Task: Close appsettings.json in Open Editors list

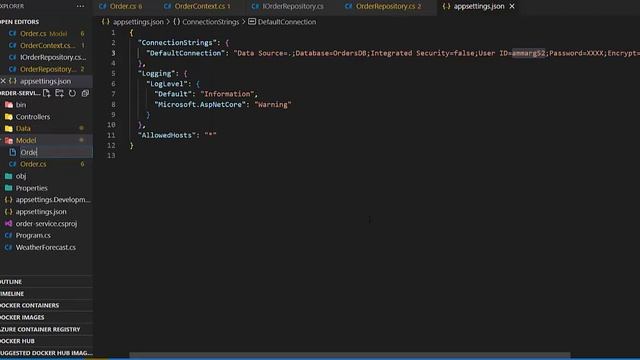Action: (3, 81)
